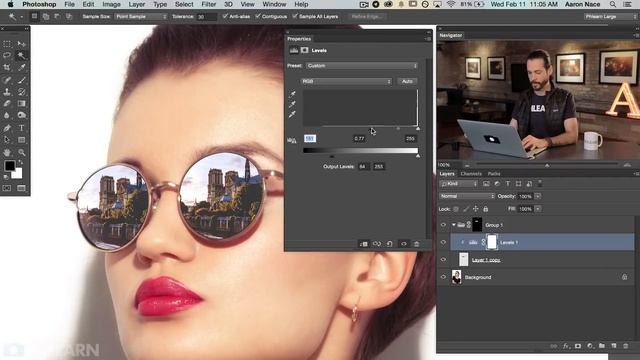Select the Hand tool
This screenshot has width=640, height=360.
[7, 153]
